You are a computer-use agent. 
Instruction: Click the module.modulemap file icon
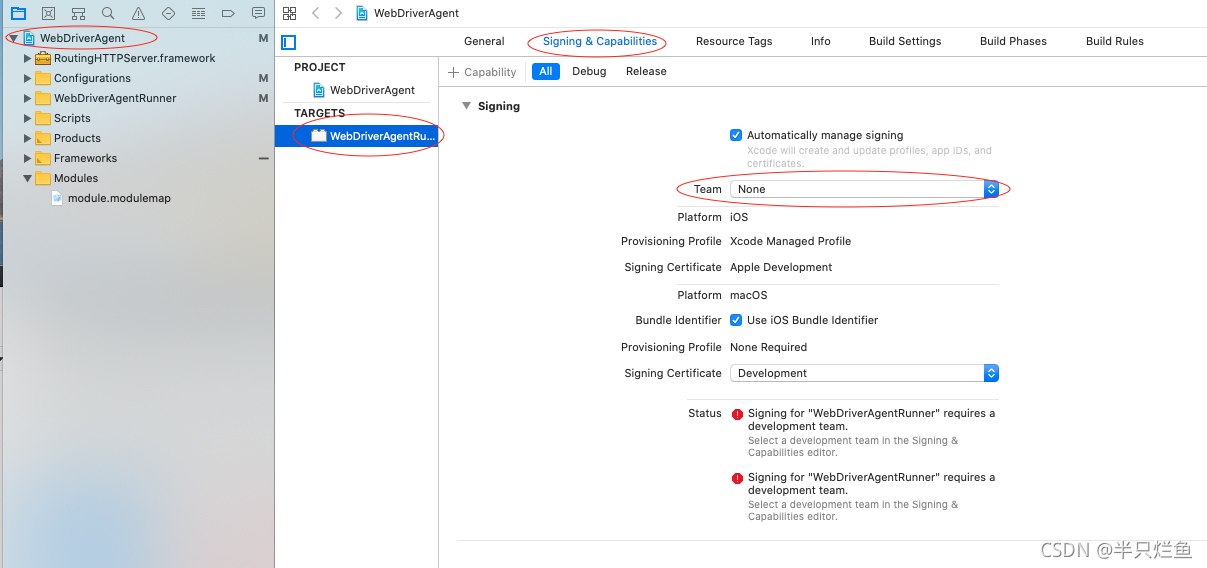[x=57, y=198]
